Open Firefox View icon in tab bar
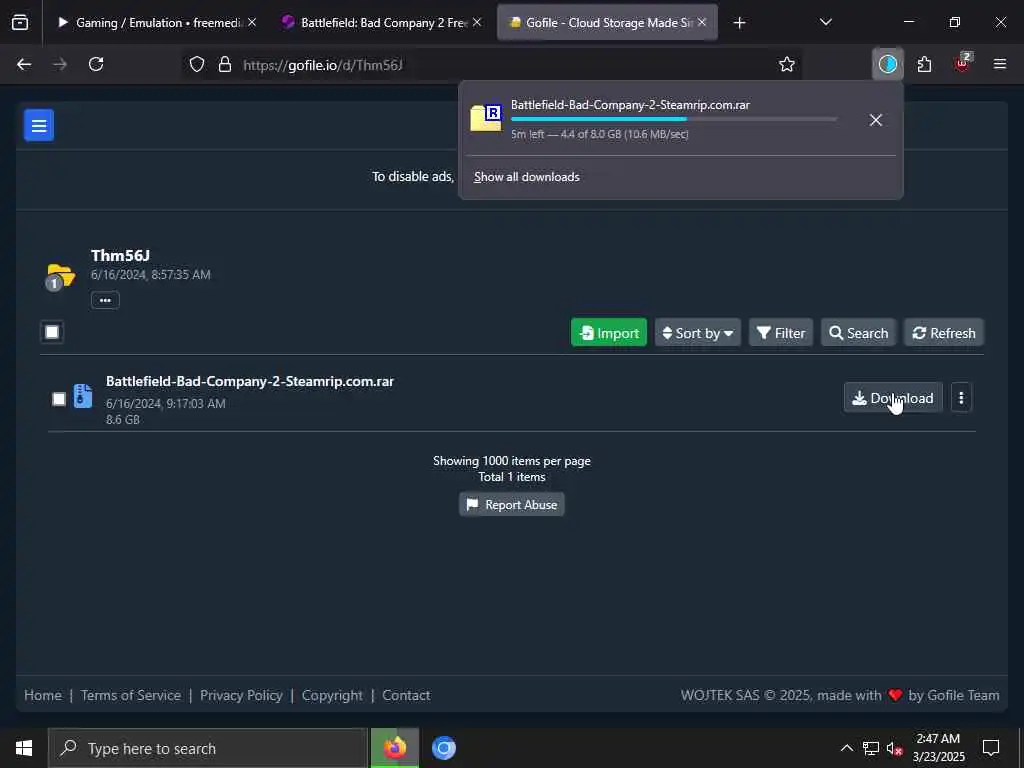Screen dimensions: 1024x768 [x=20, y=22]
